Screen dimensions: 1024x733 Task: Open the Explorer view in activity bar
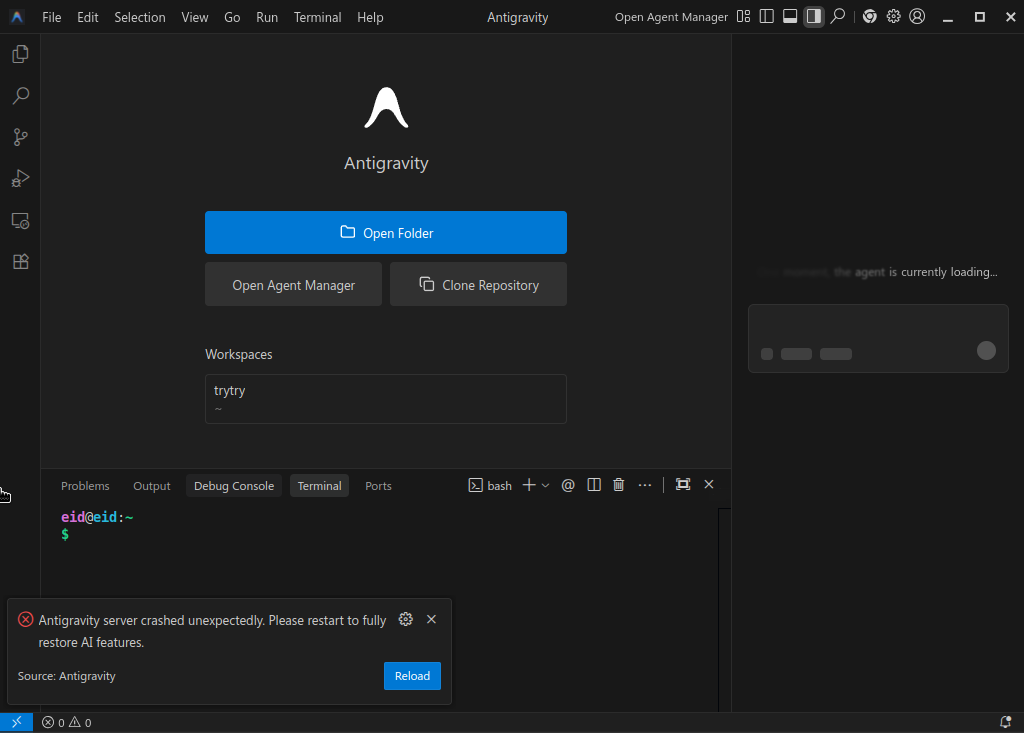coord(20,54)
